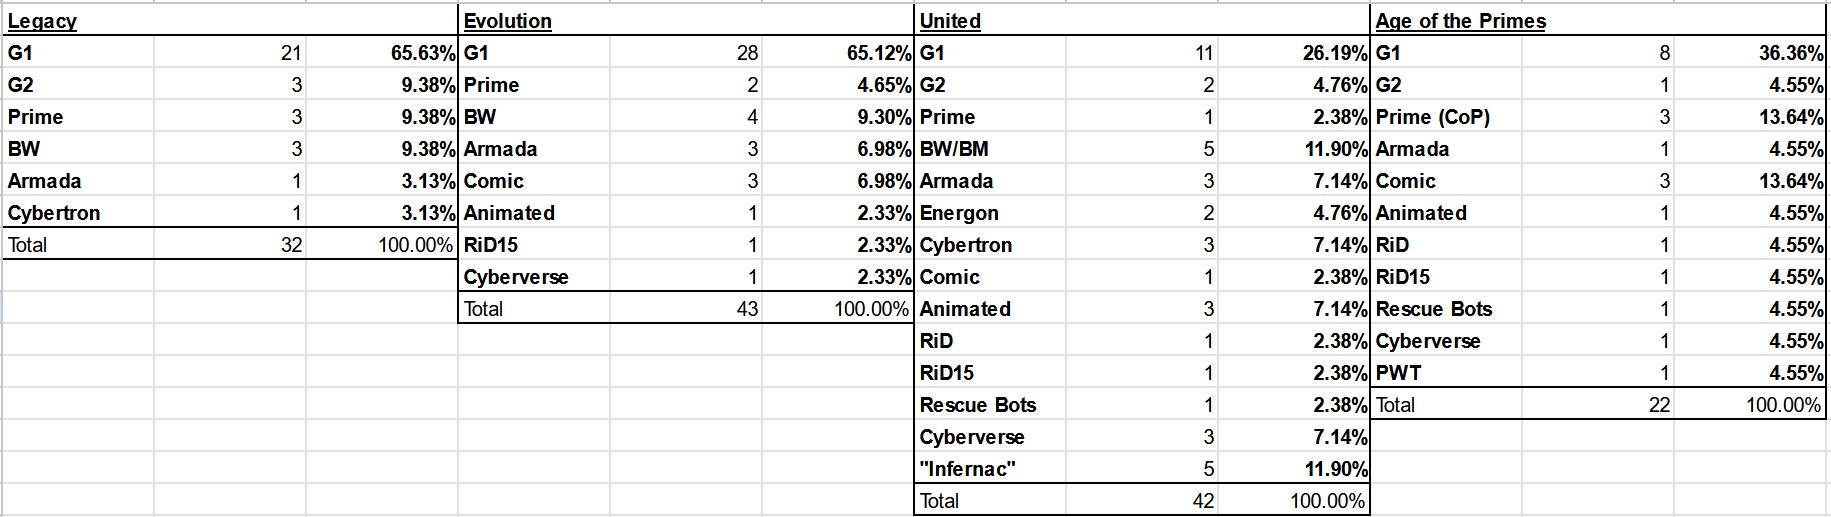Select the Age of the Primes header

click(1461, 21)
